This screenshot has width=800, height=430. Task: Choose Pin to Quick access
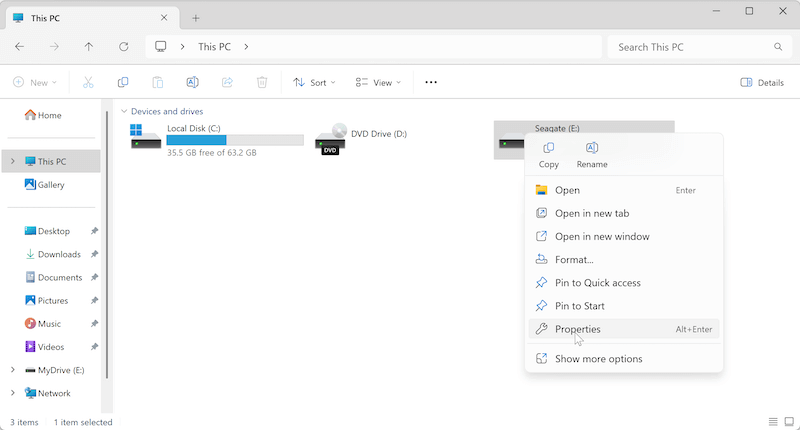[623, 283]
